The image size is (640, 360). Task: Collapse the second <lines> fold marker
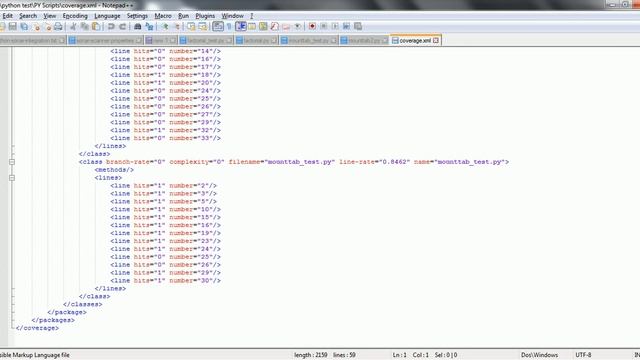pyautogui.click(x=12, y=178)
